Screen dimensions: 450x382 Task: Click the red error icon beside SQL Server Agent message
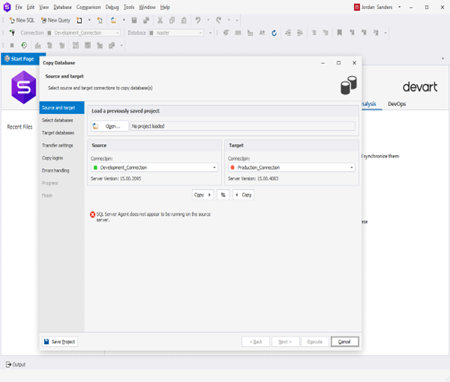(x=93, y=214)
